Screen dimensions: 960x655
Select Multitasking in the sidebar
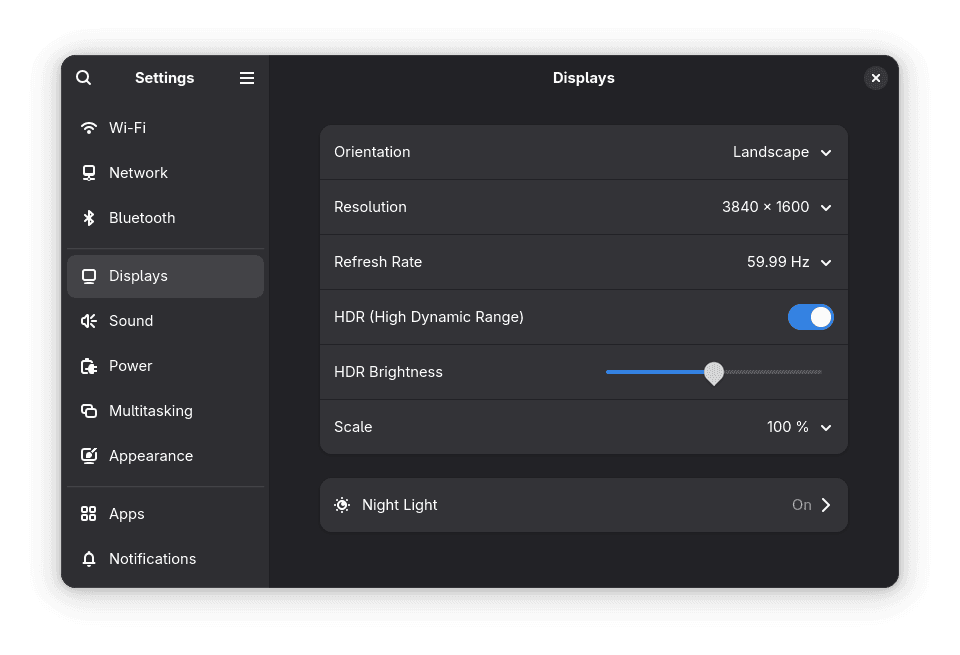[165, 411]
